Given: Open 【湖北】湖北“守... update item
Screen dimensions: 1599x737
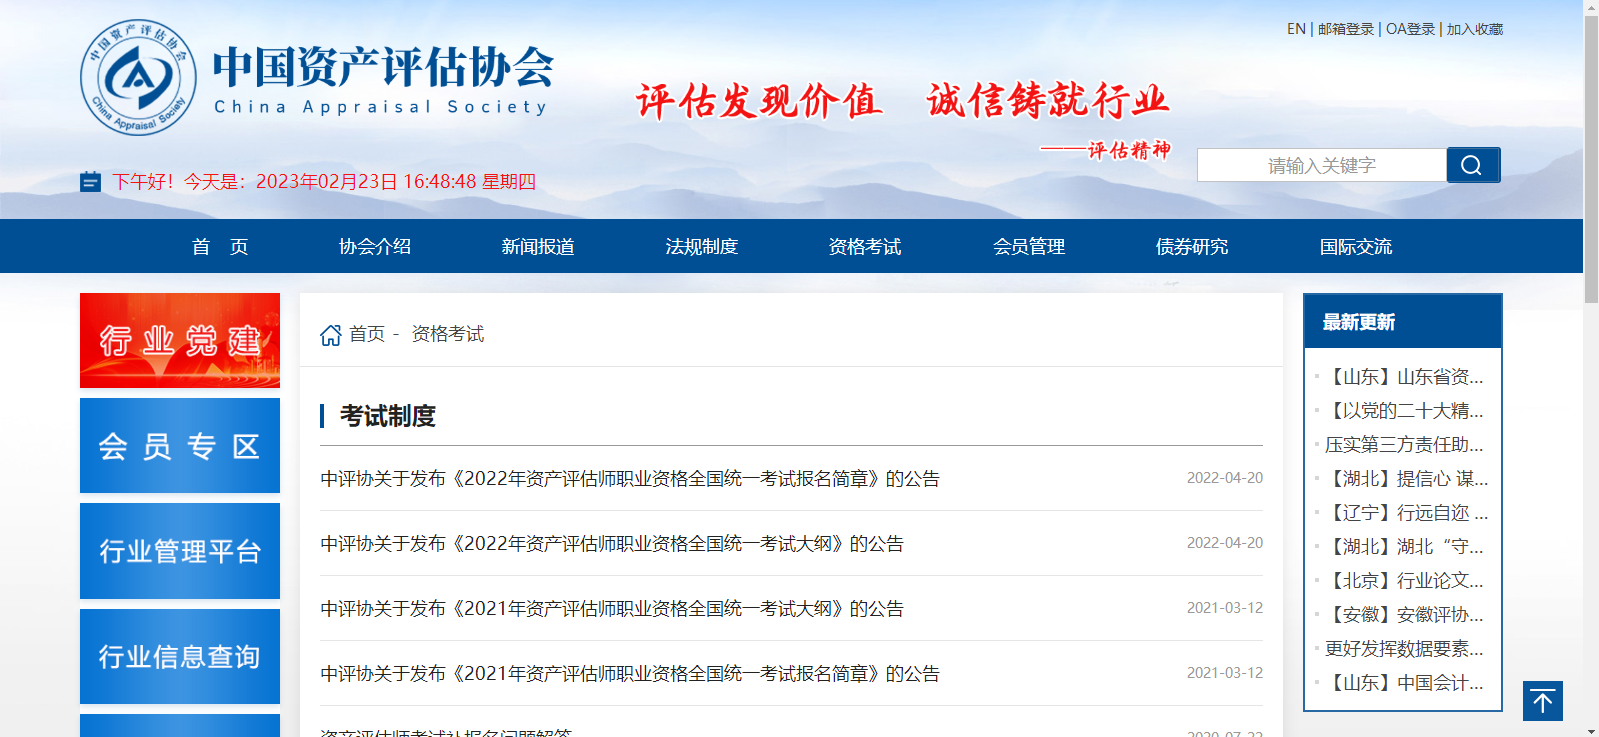Looking at the screenshot, I should (x=1404, y=547).
